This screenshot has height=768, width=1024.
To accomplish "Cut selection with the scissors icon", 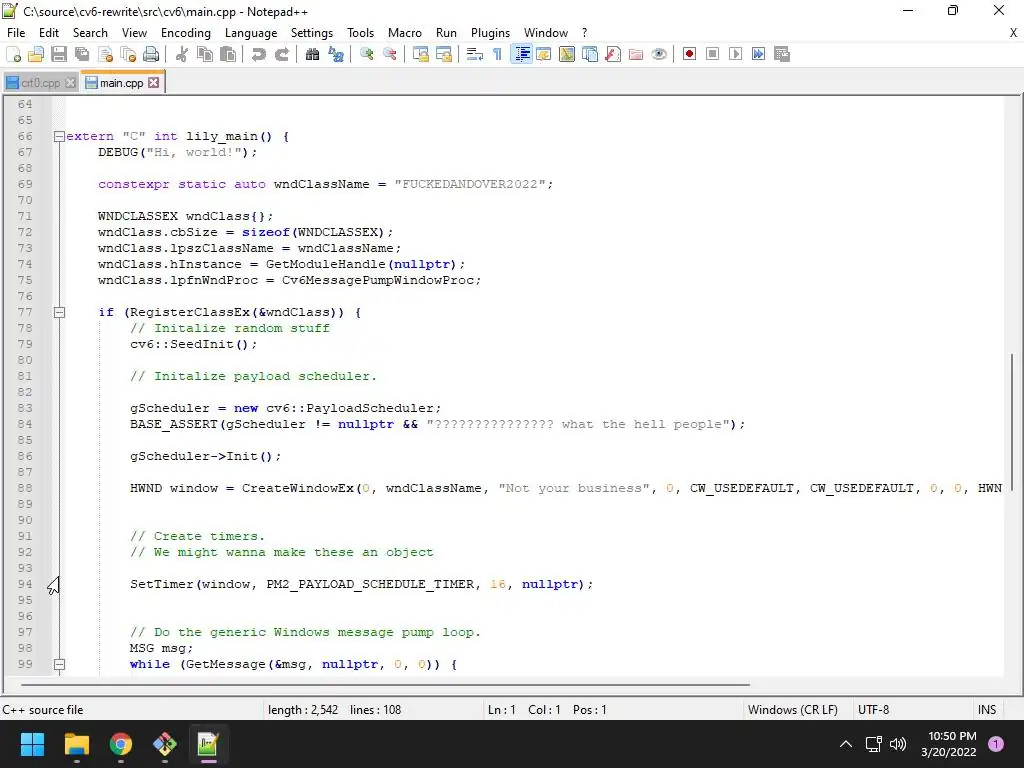I will tap(182, 54).
